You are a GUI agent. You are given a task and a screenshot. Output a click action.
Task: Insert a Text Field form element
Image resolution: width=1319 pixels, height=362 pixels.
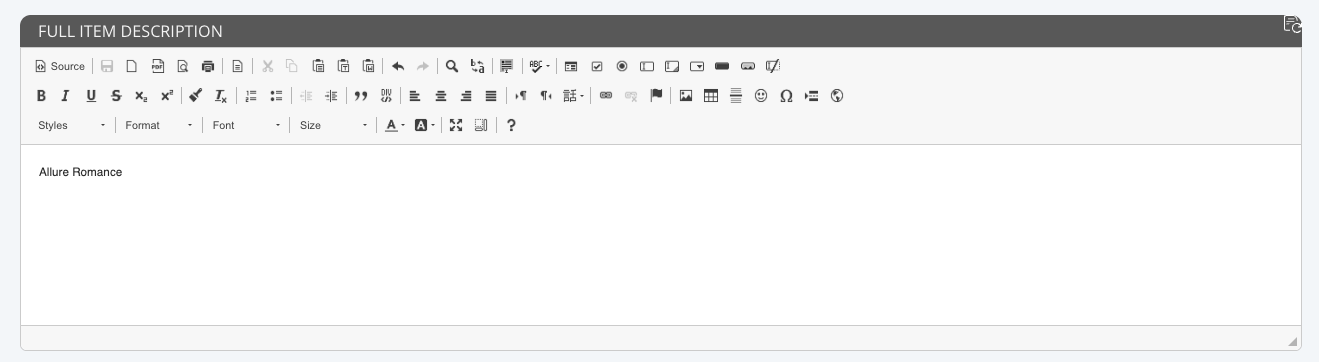pyautogui.click(x=647, y=66)
